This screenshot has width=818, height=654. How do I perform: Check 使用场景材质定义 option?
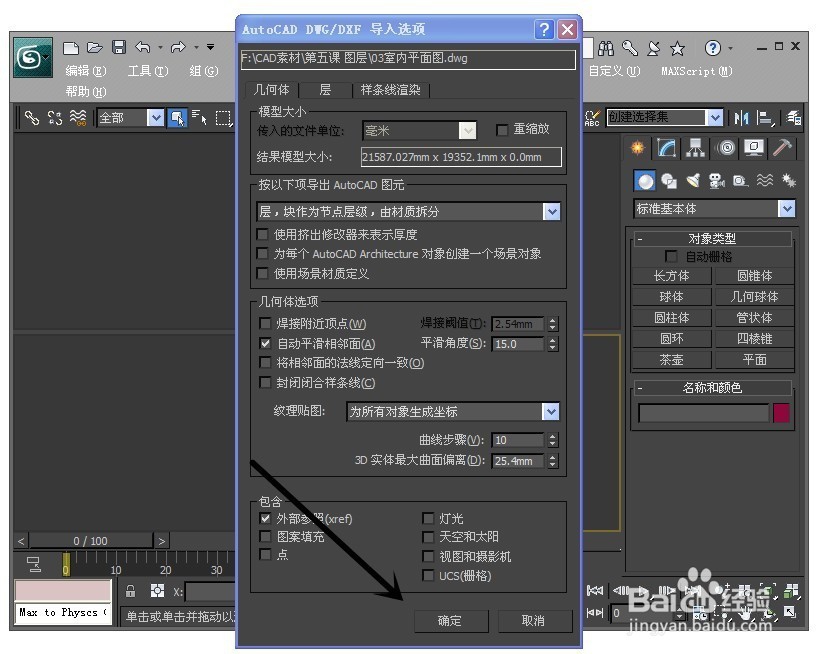[263, 273]
